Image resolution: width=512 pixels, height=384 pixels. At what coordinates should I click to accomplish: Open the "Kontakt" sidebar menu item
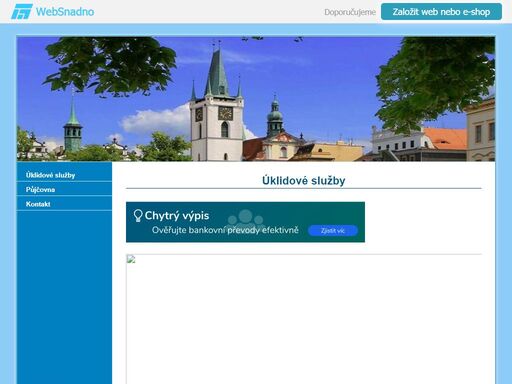point(64,204)
